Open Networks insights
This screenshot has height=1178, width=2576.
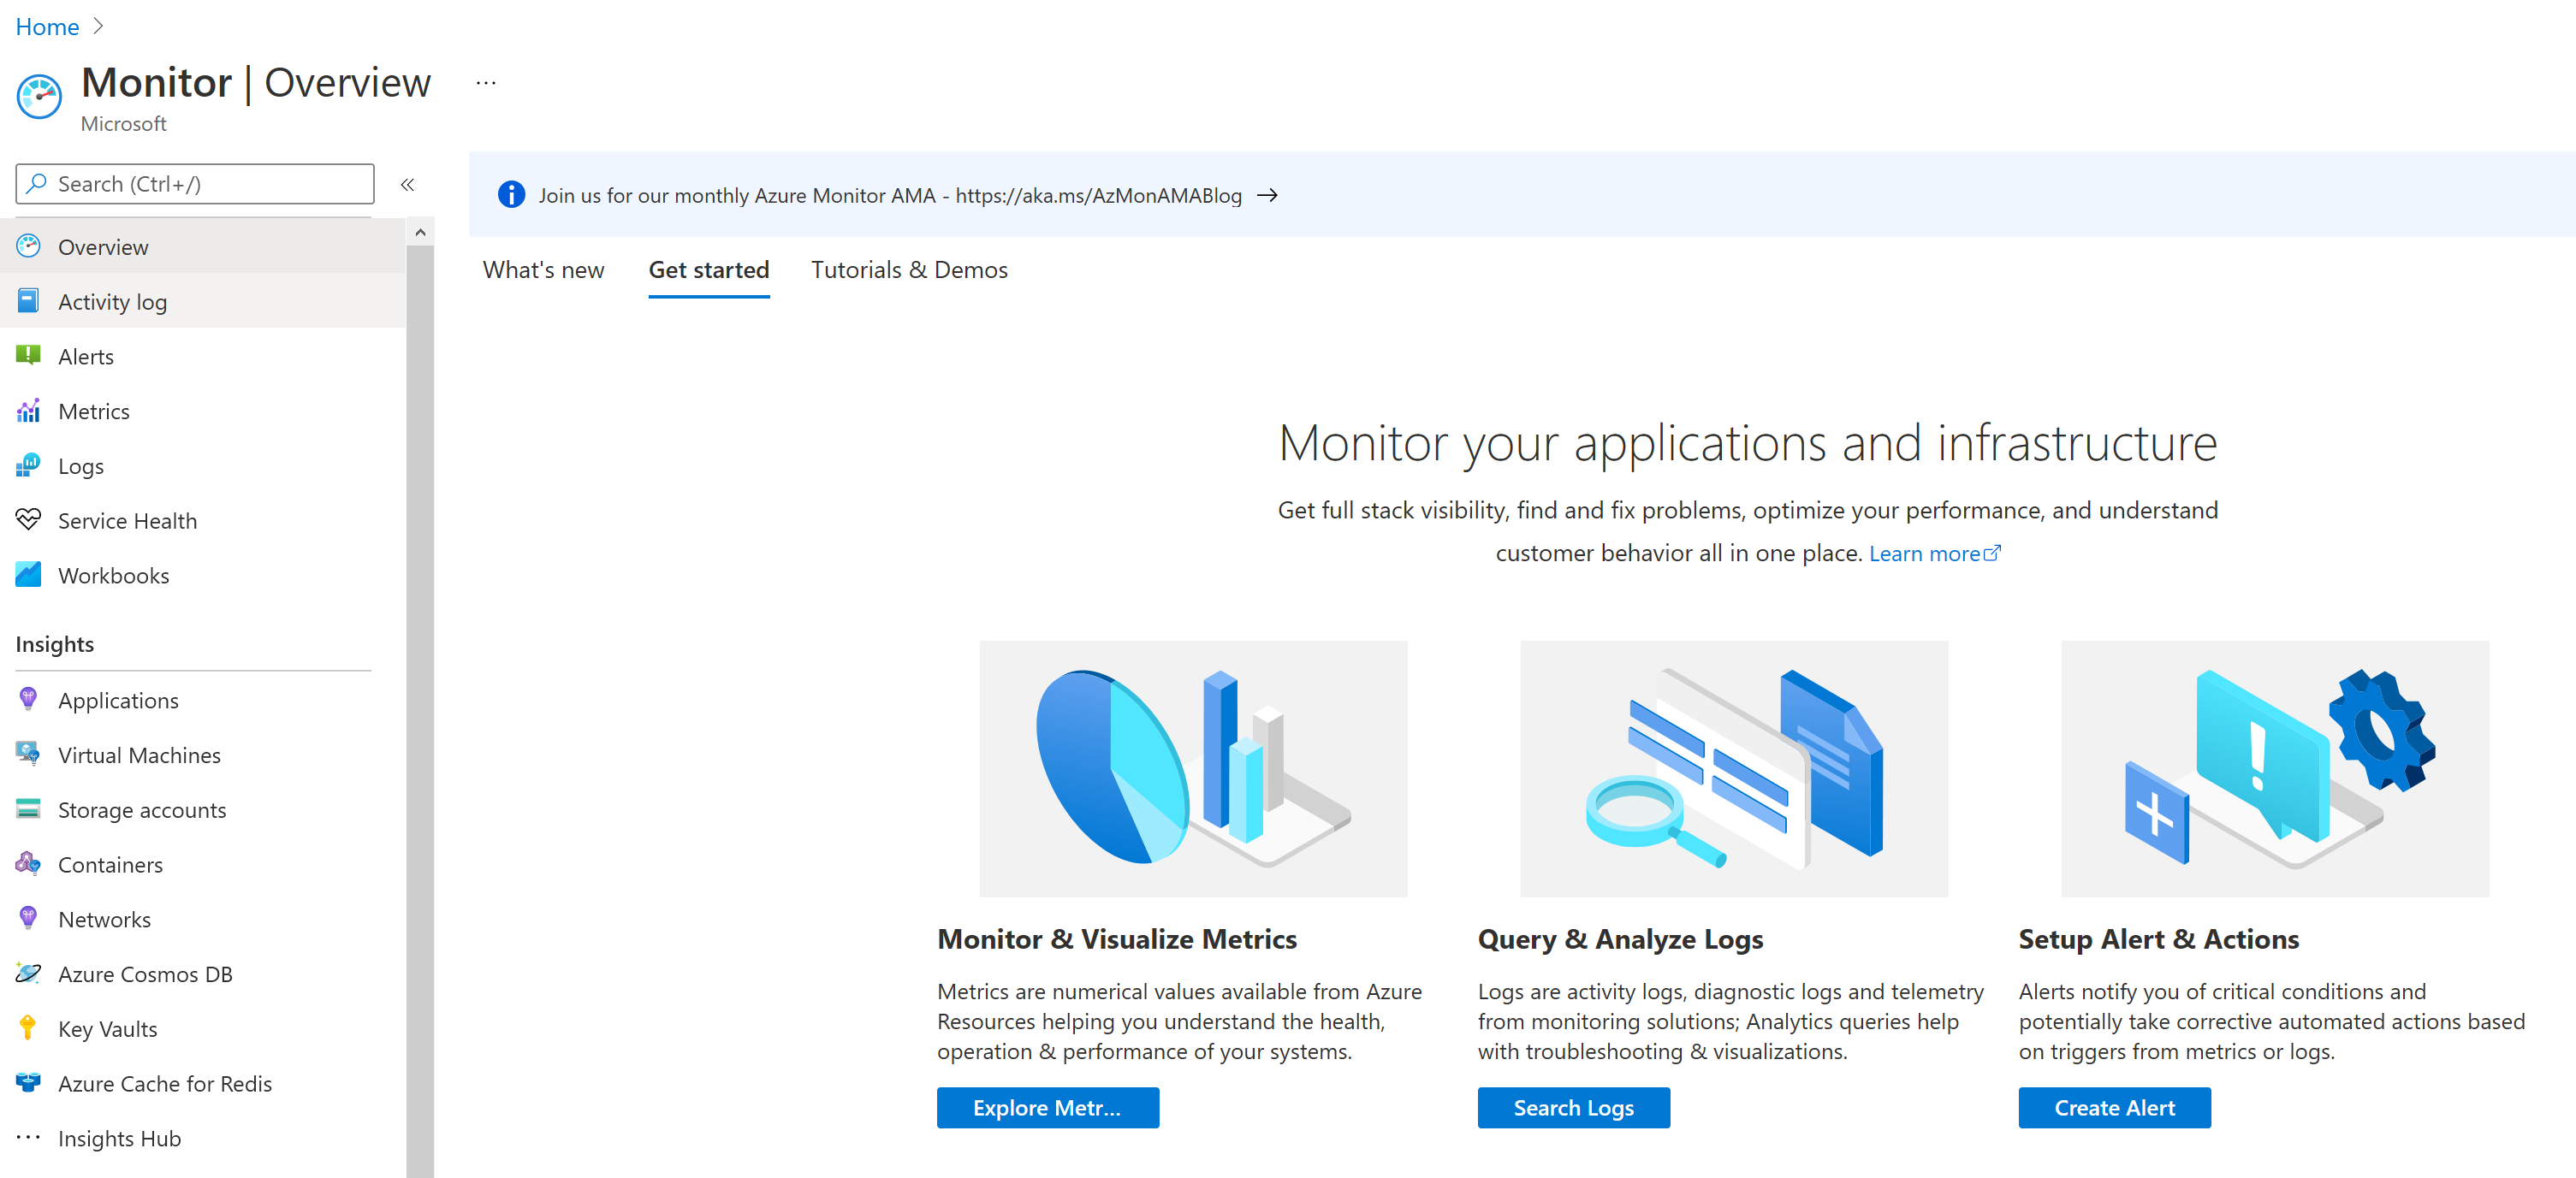tap(203, 919)
